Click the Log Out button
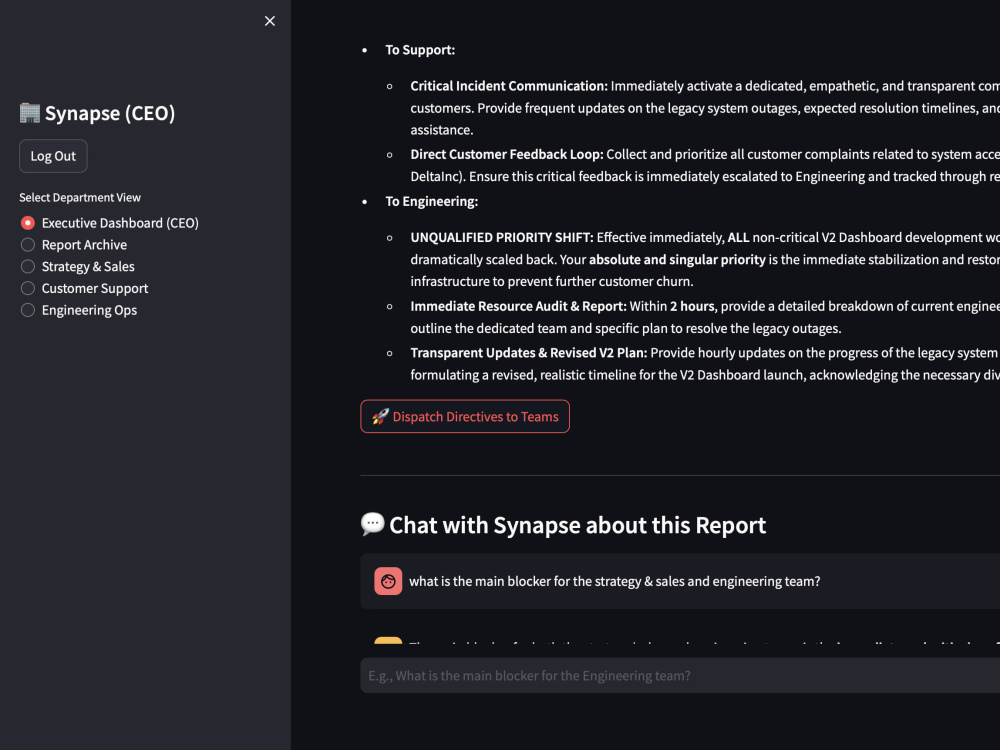 coord(53,156)
